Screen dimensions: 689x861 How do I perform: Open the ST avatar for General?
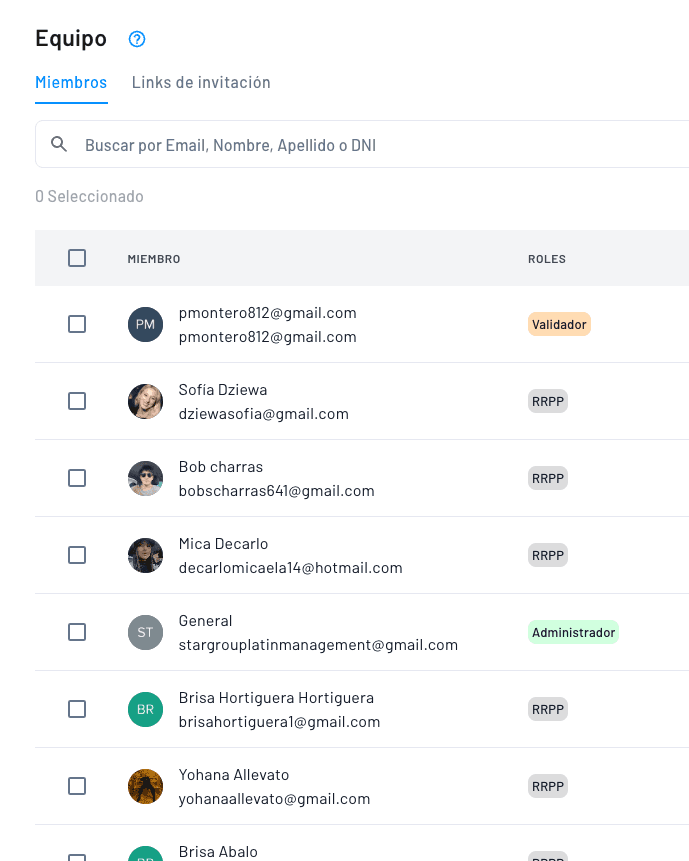(145, 632)
